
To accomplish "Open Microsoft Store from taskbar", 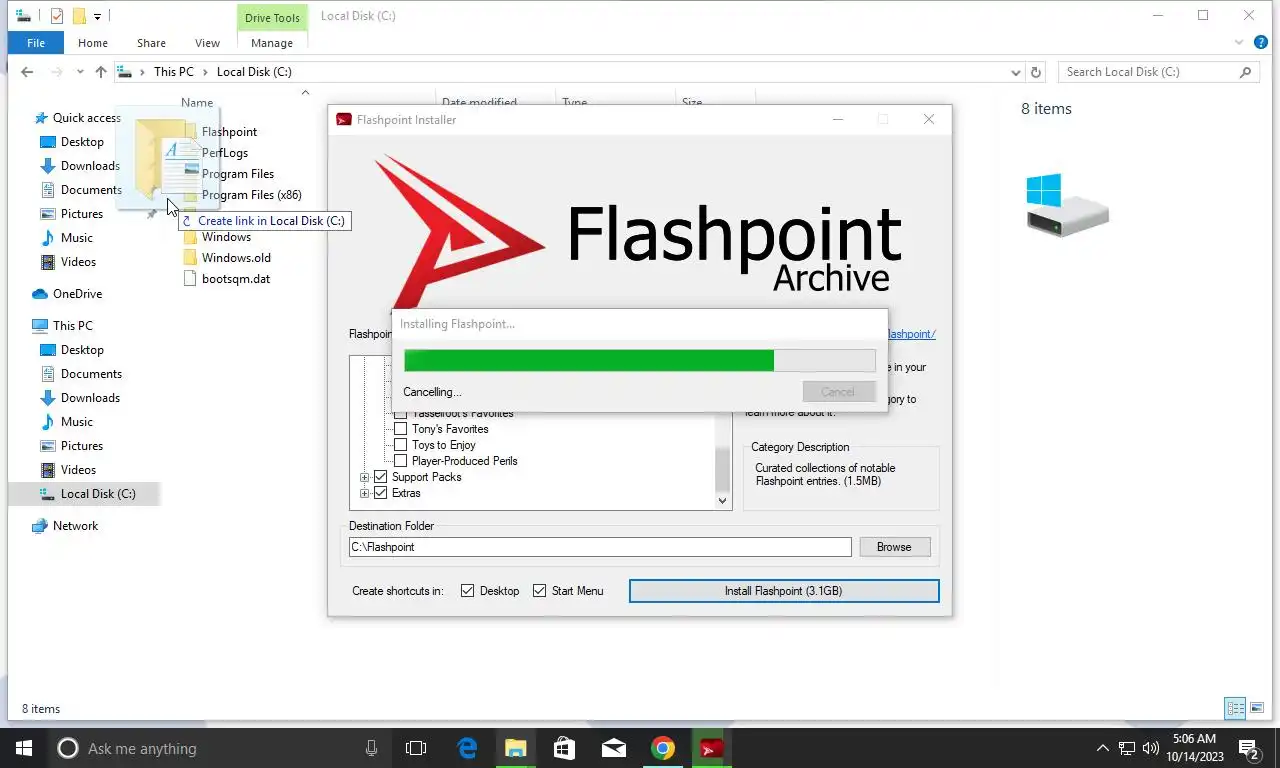I will pyautogui.click(x=565, y=748).
